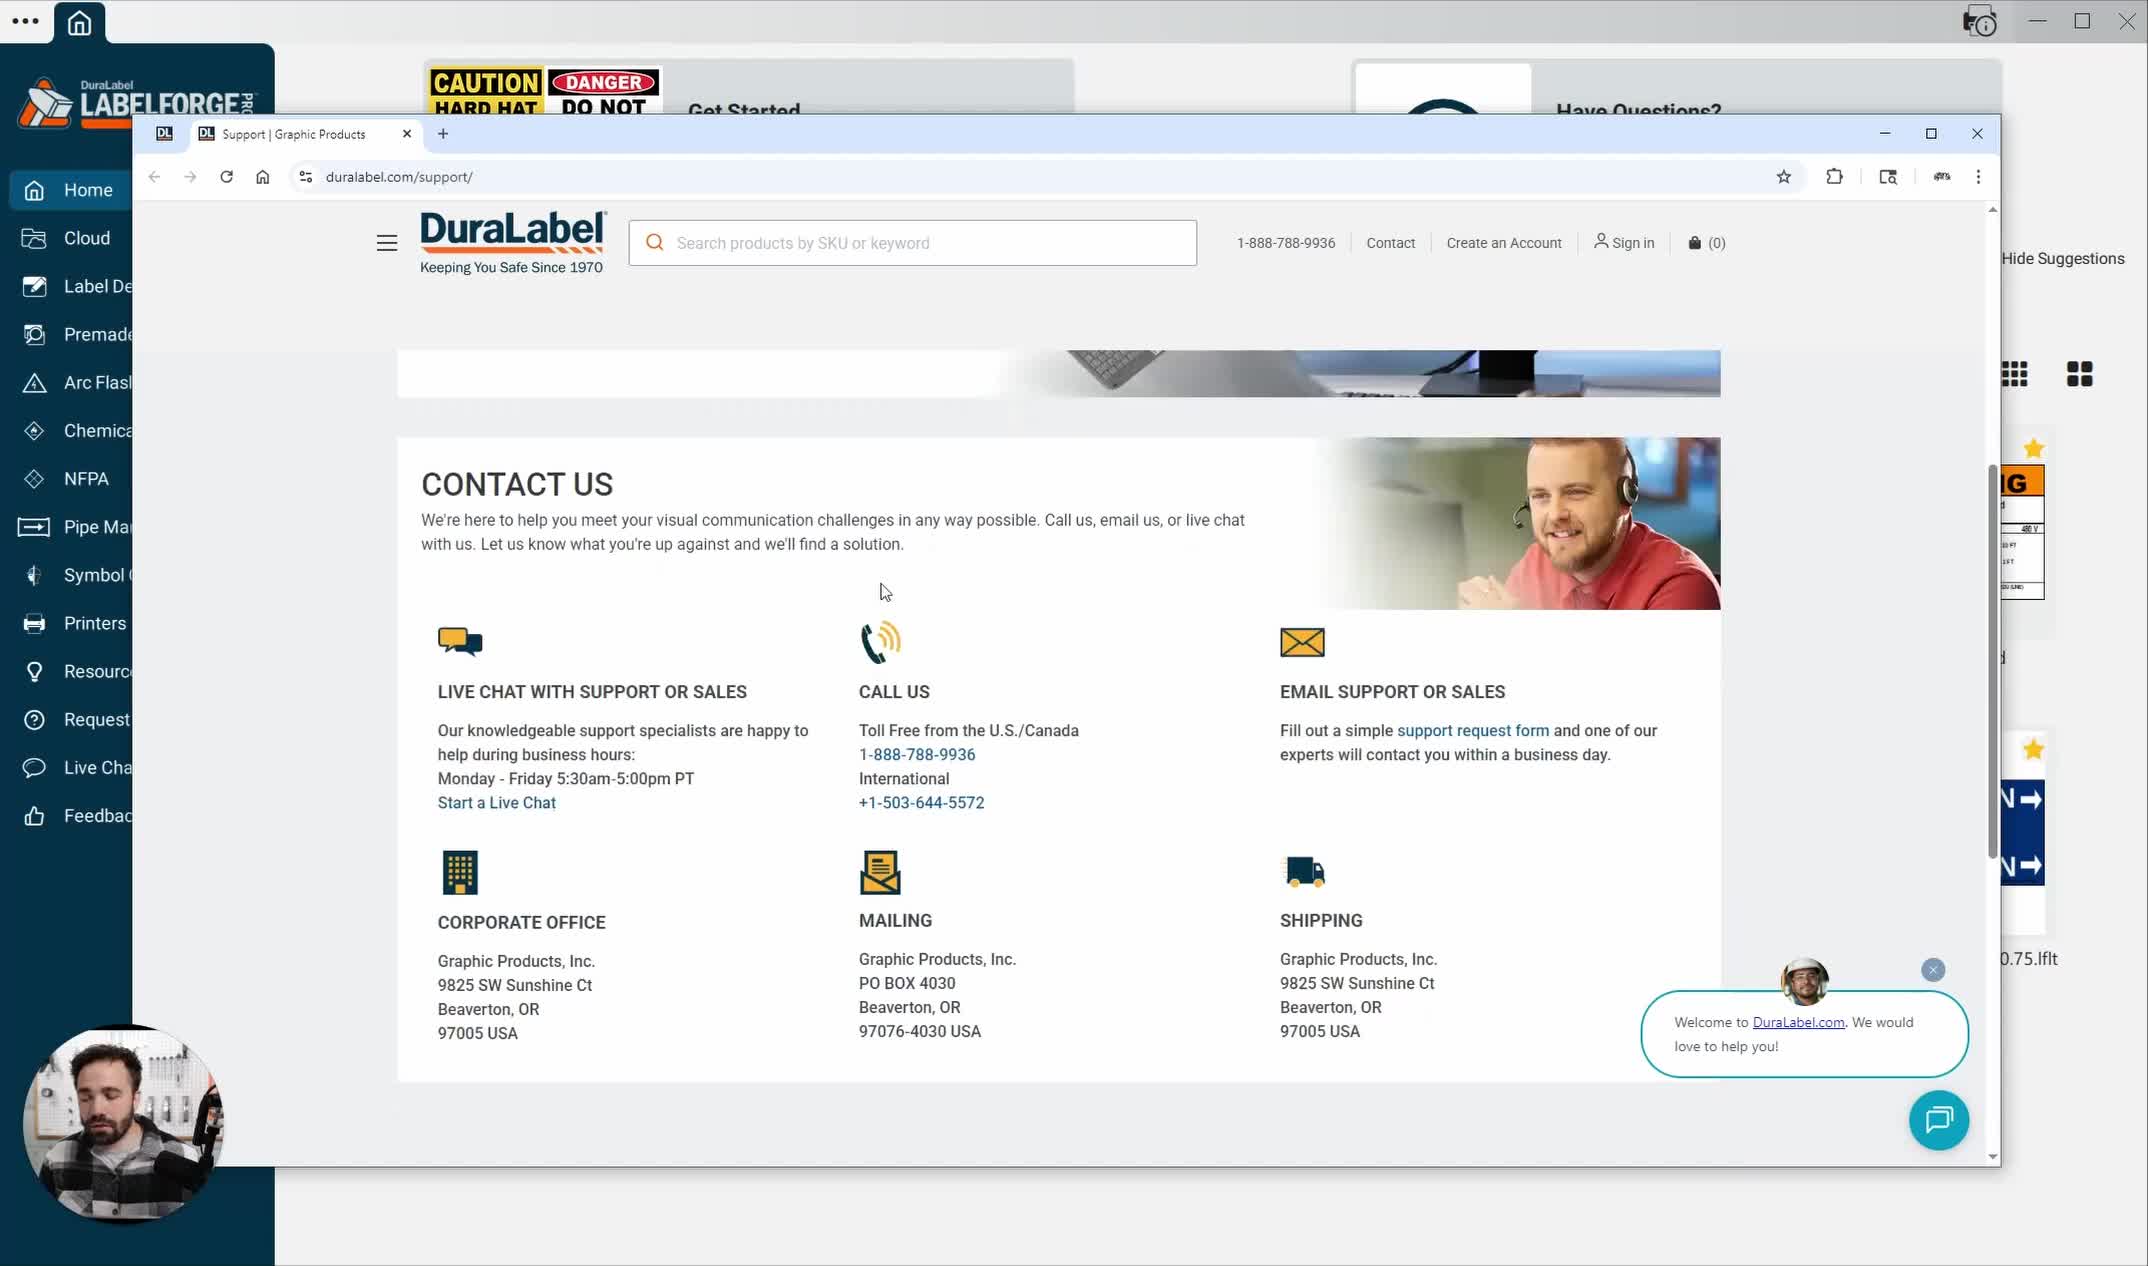This screenshot has height=1266, width=2148.
Task: Click the webcam presenter thumbnail
Action: click(123, 1123)
